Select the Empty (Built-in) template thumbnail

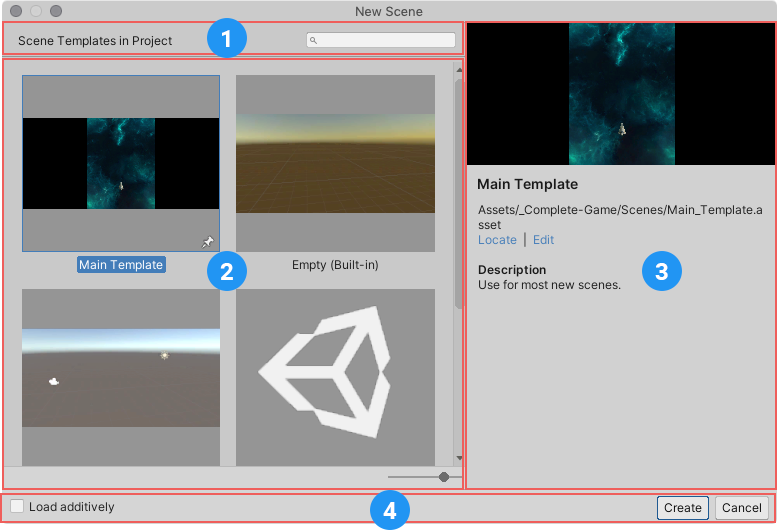tap(335, 163)
